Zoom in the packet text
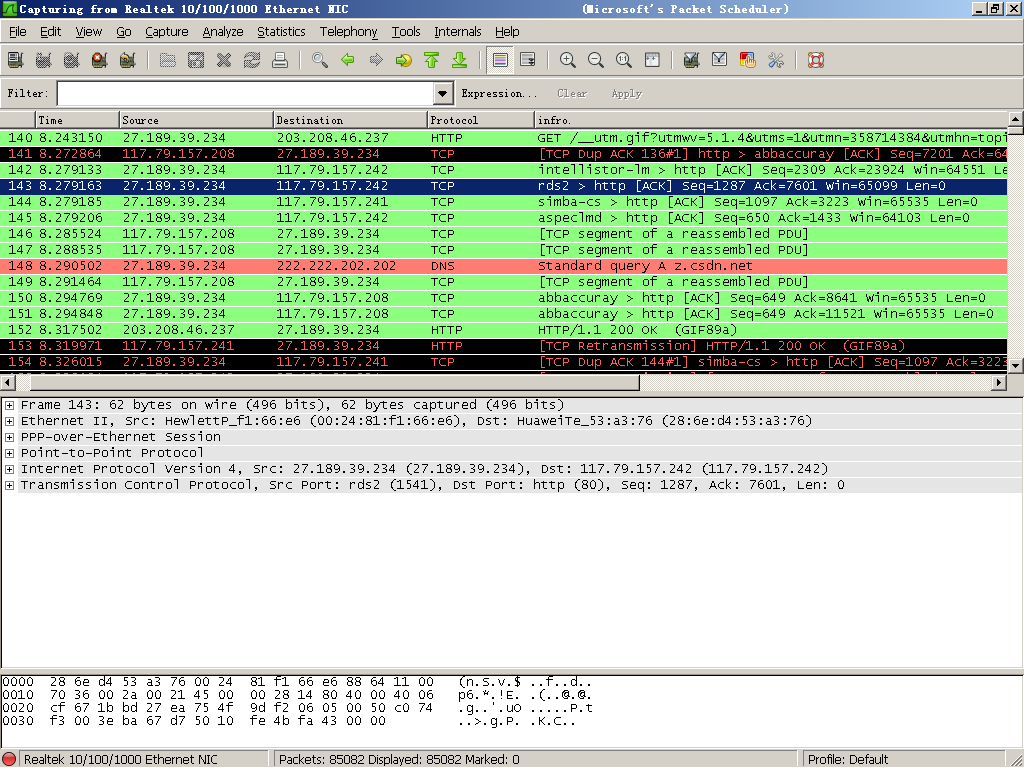The width and height of the screenshot is (1024, 768). [568, 61]
